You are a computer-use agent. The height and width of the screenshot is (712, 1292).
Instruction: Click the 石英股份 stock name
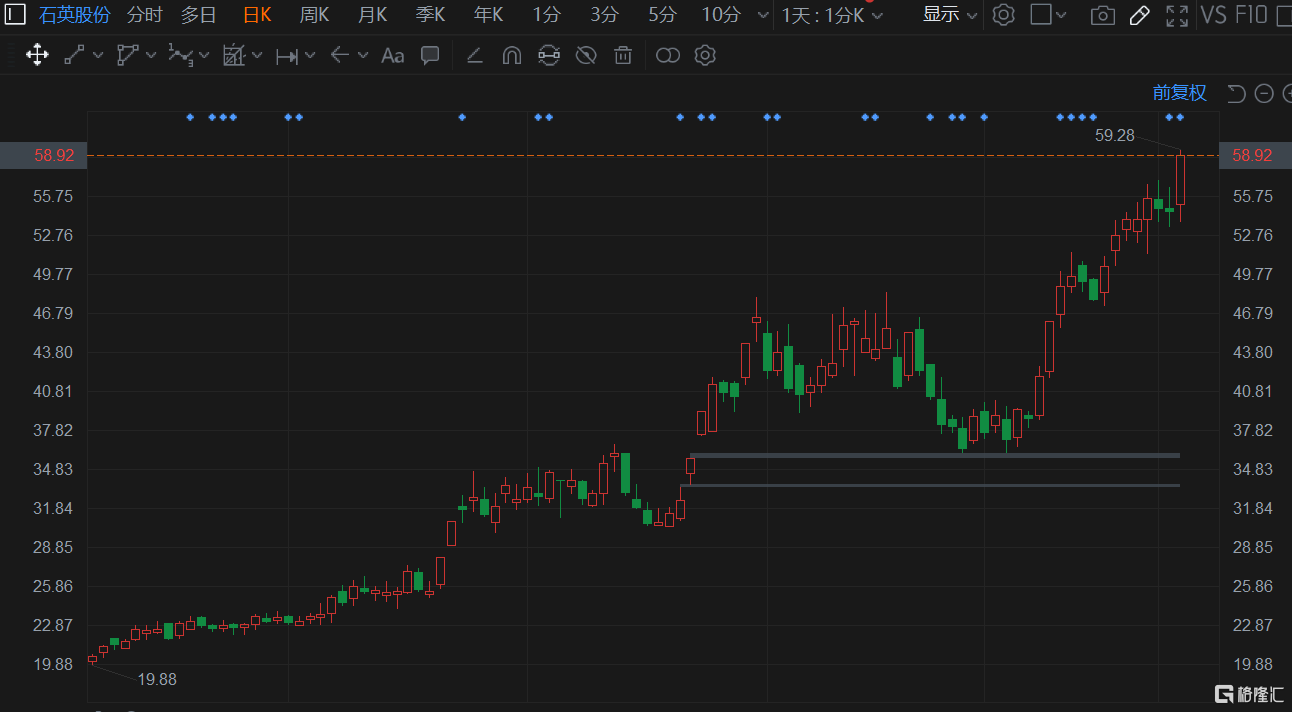coord(75,14)
